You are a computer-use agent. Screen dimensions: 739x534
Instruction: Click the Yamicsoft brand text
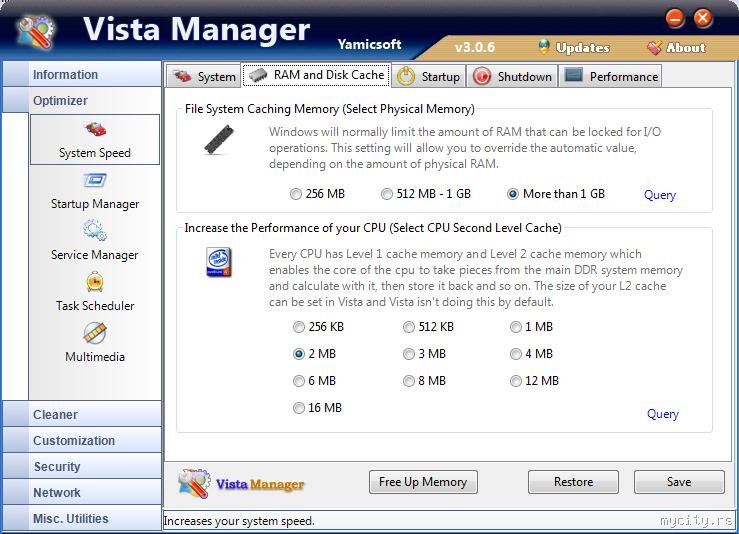click(x=370, y=44)
